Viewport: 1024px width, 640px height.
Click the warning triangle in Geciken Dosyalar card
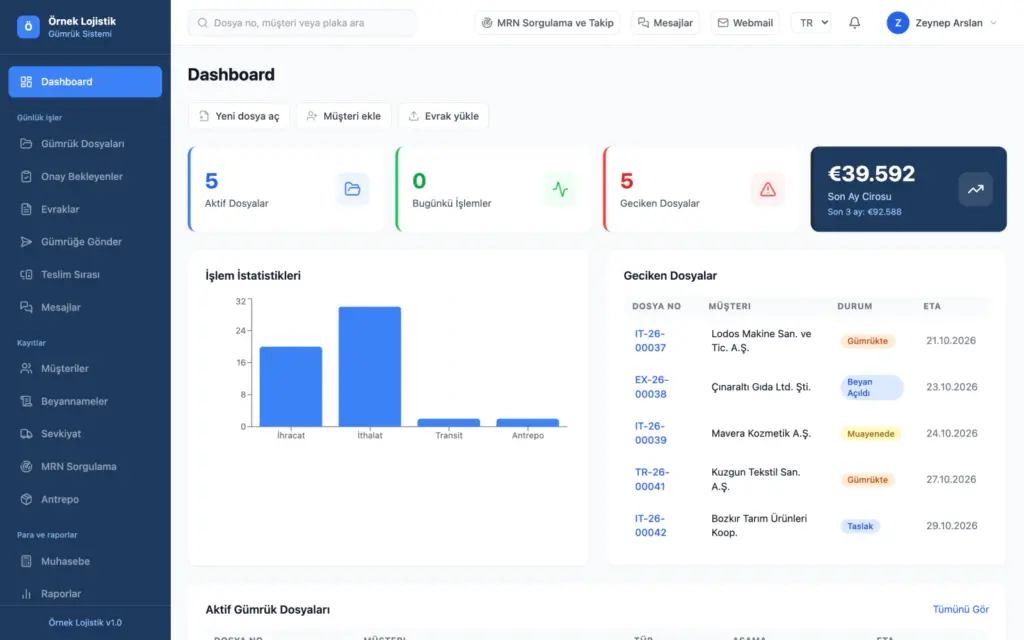click(767, 189)
